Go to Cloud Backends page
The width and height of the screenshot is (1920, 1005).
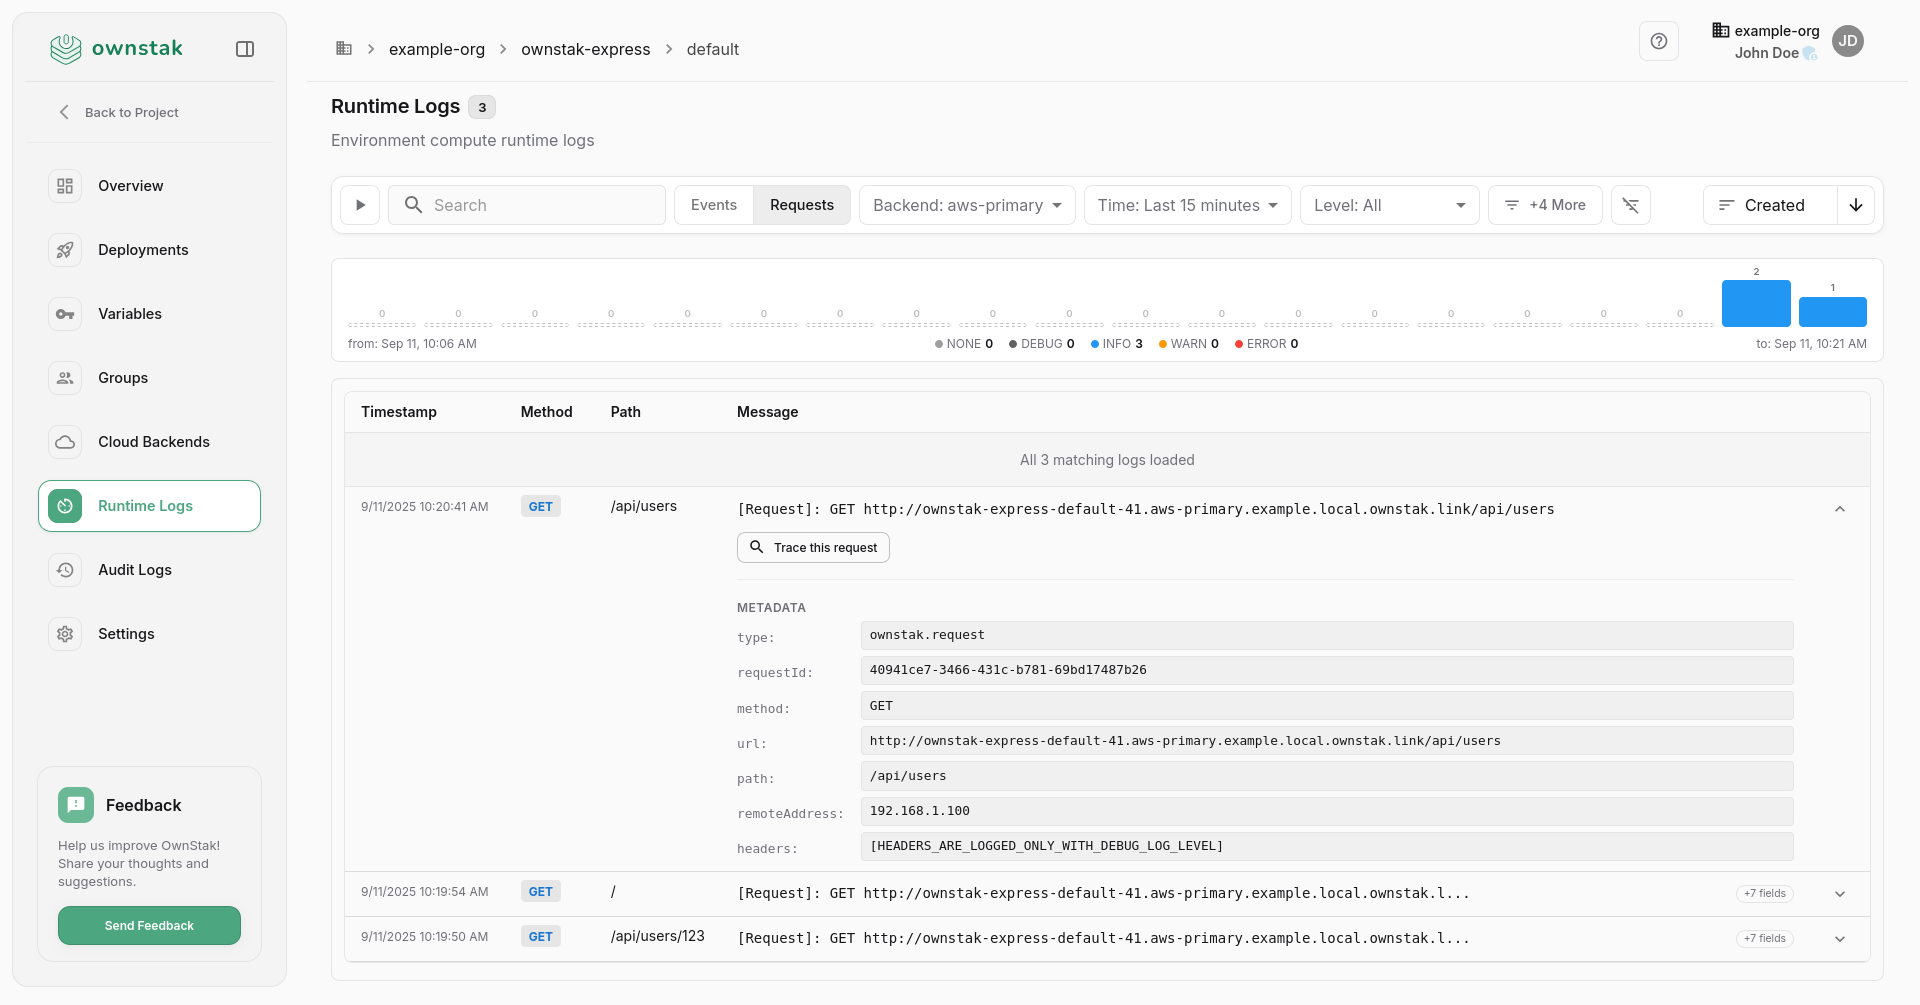point(153,442)
